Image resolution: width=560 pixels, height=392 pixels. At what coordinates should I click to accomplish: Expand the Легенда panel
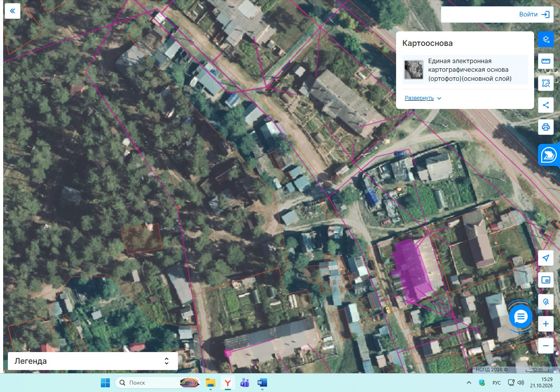pyautogui.click(x=93, y=361)
